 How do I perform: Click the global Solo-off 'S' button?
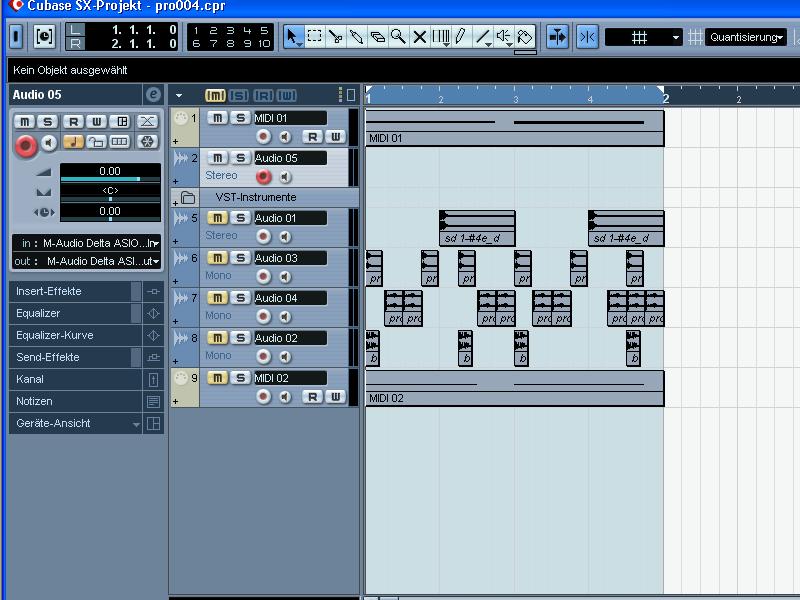click(239, 95)
